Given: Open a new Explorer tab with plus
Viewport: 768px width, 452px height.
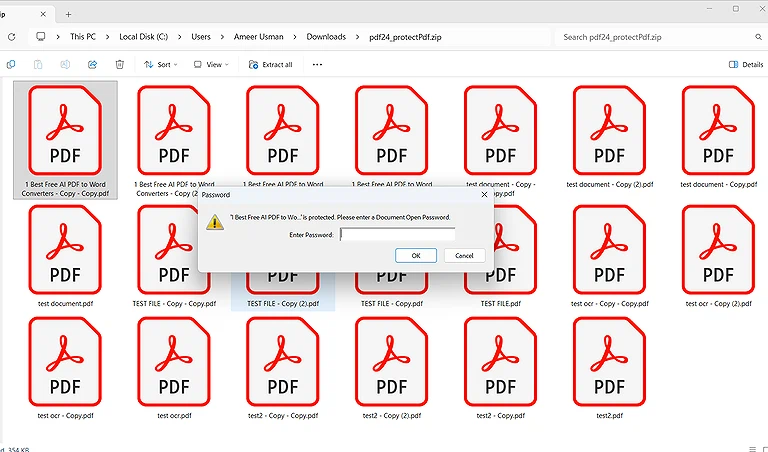Looking at the screenshot, I should click(68, 14).
